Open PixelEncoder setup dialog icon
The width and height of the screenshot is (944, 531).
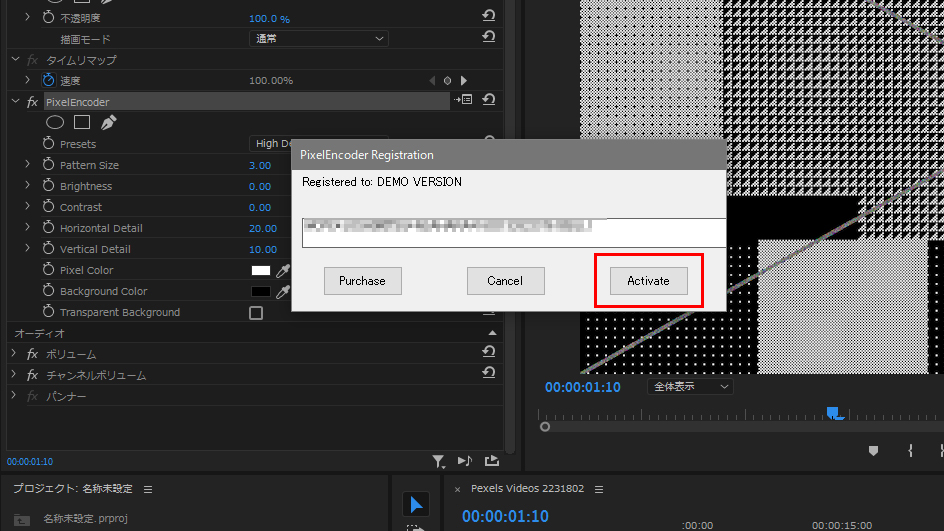[464, 100]
